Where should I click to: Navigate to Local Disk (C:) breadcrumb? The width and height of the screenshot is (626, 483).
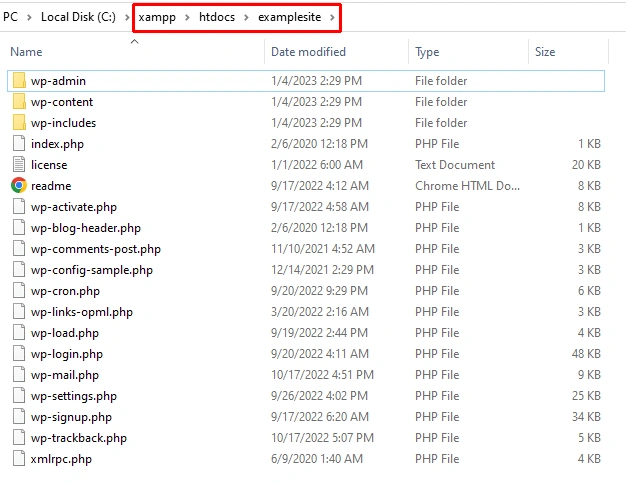point(78,17)
